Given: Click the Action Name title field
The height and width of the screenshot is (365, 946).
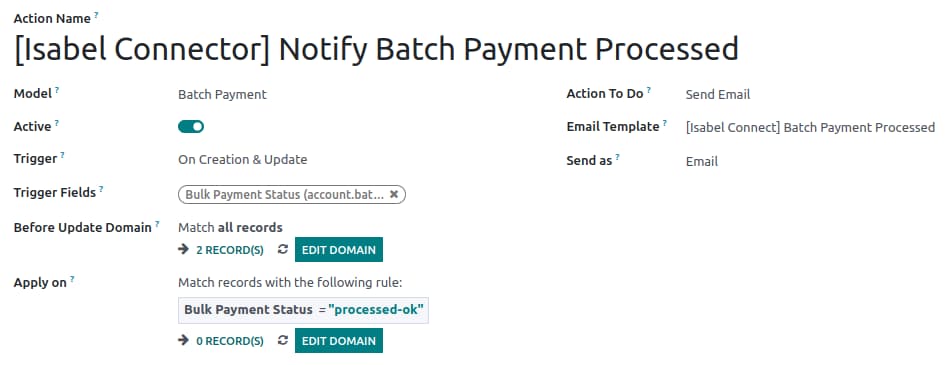Looking at the screenshot, I should point(376,49).
